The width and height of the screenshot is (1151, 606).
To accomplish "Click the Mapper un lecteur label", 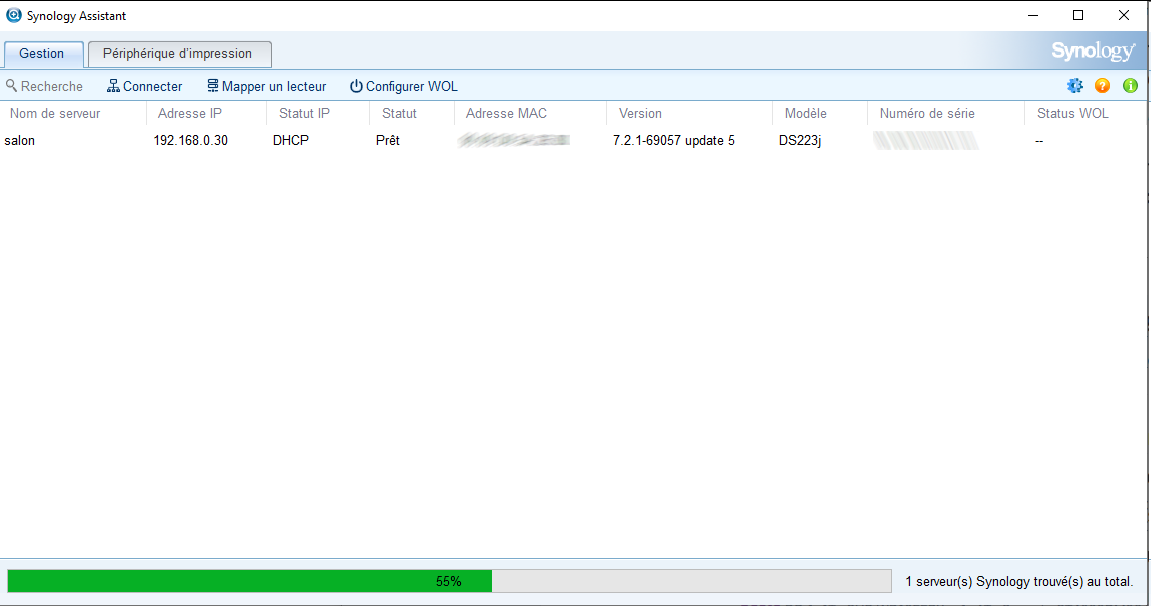I will 274,86.
